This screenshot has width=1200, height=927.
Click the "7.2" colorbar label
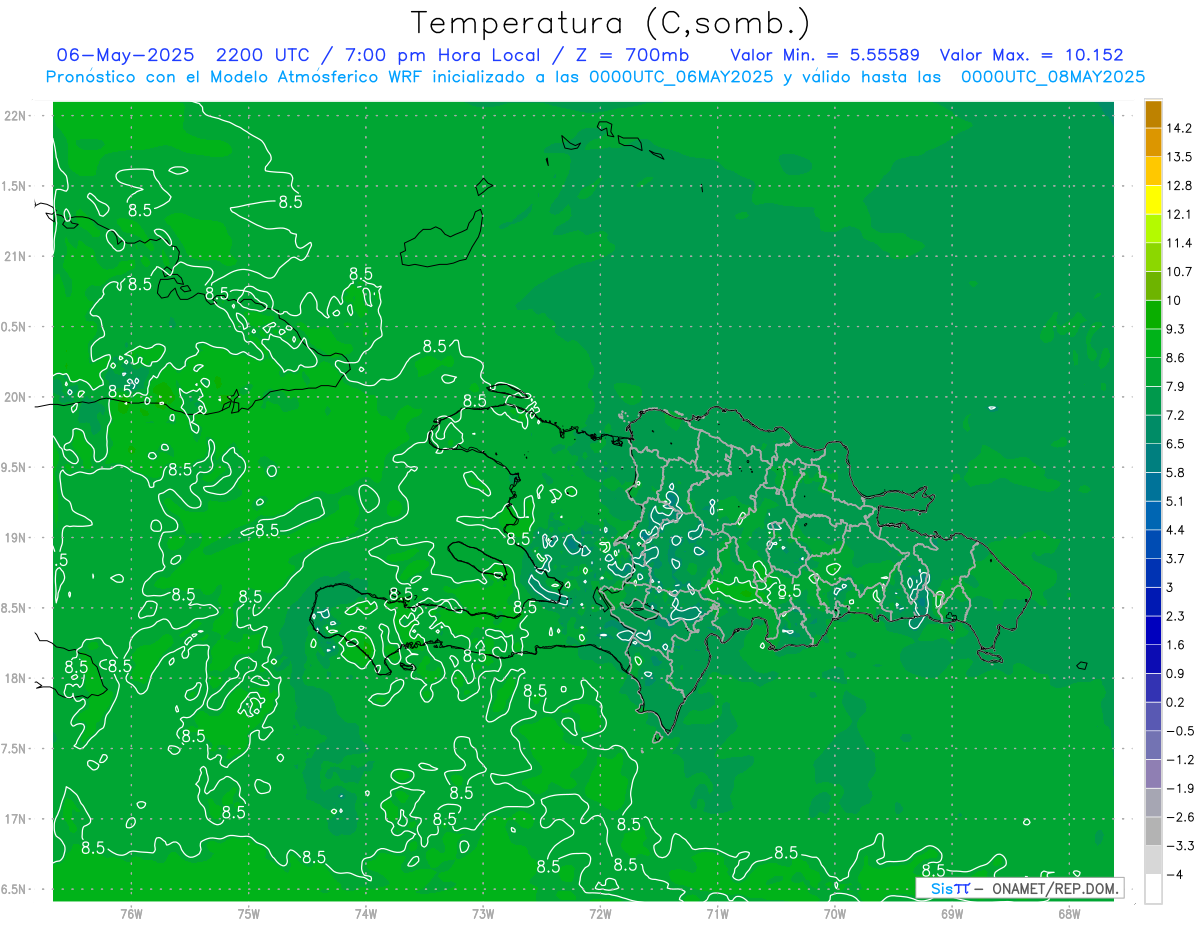click(x=1176, y=415)
